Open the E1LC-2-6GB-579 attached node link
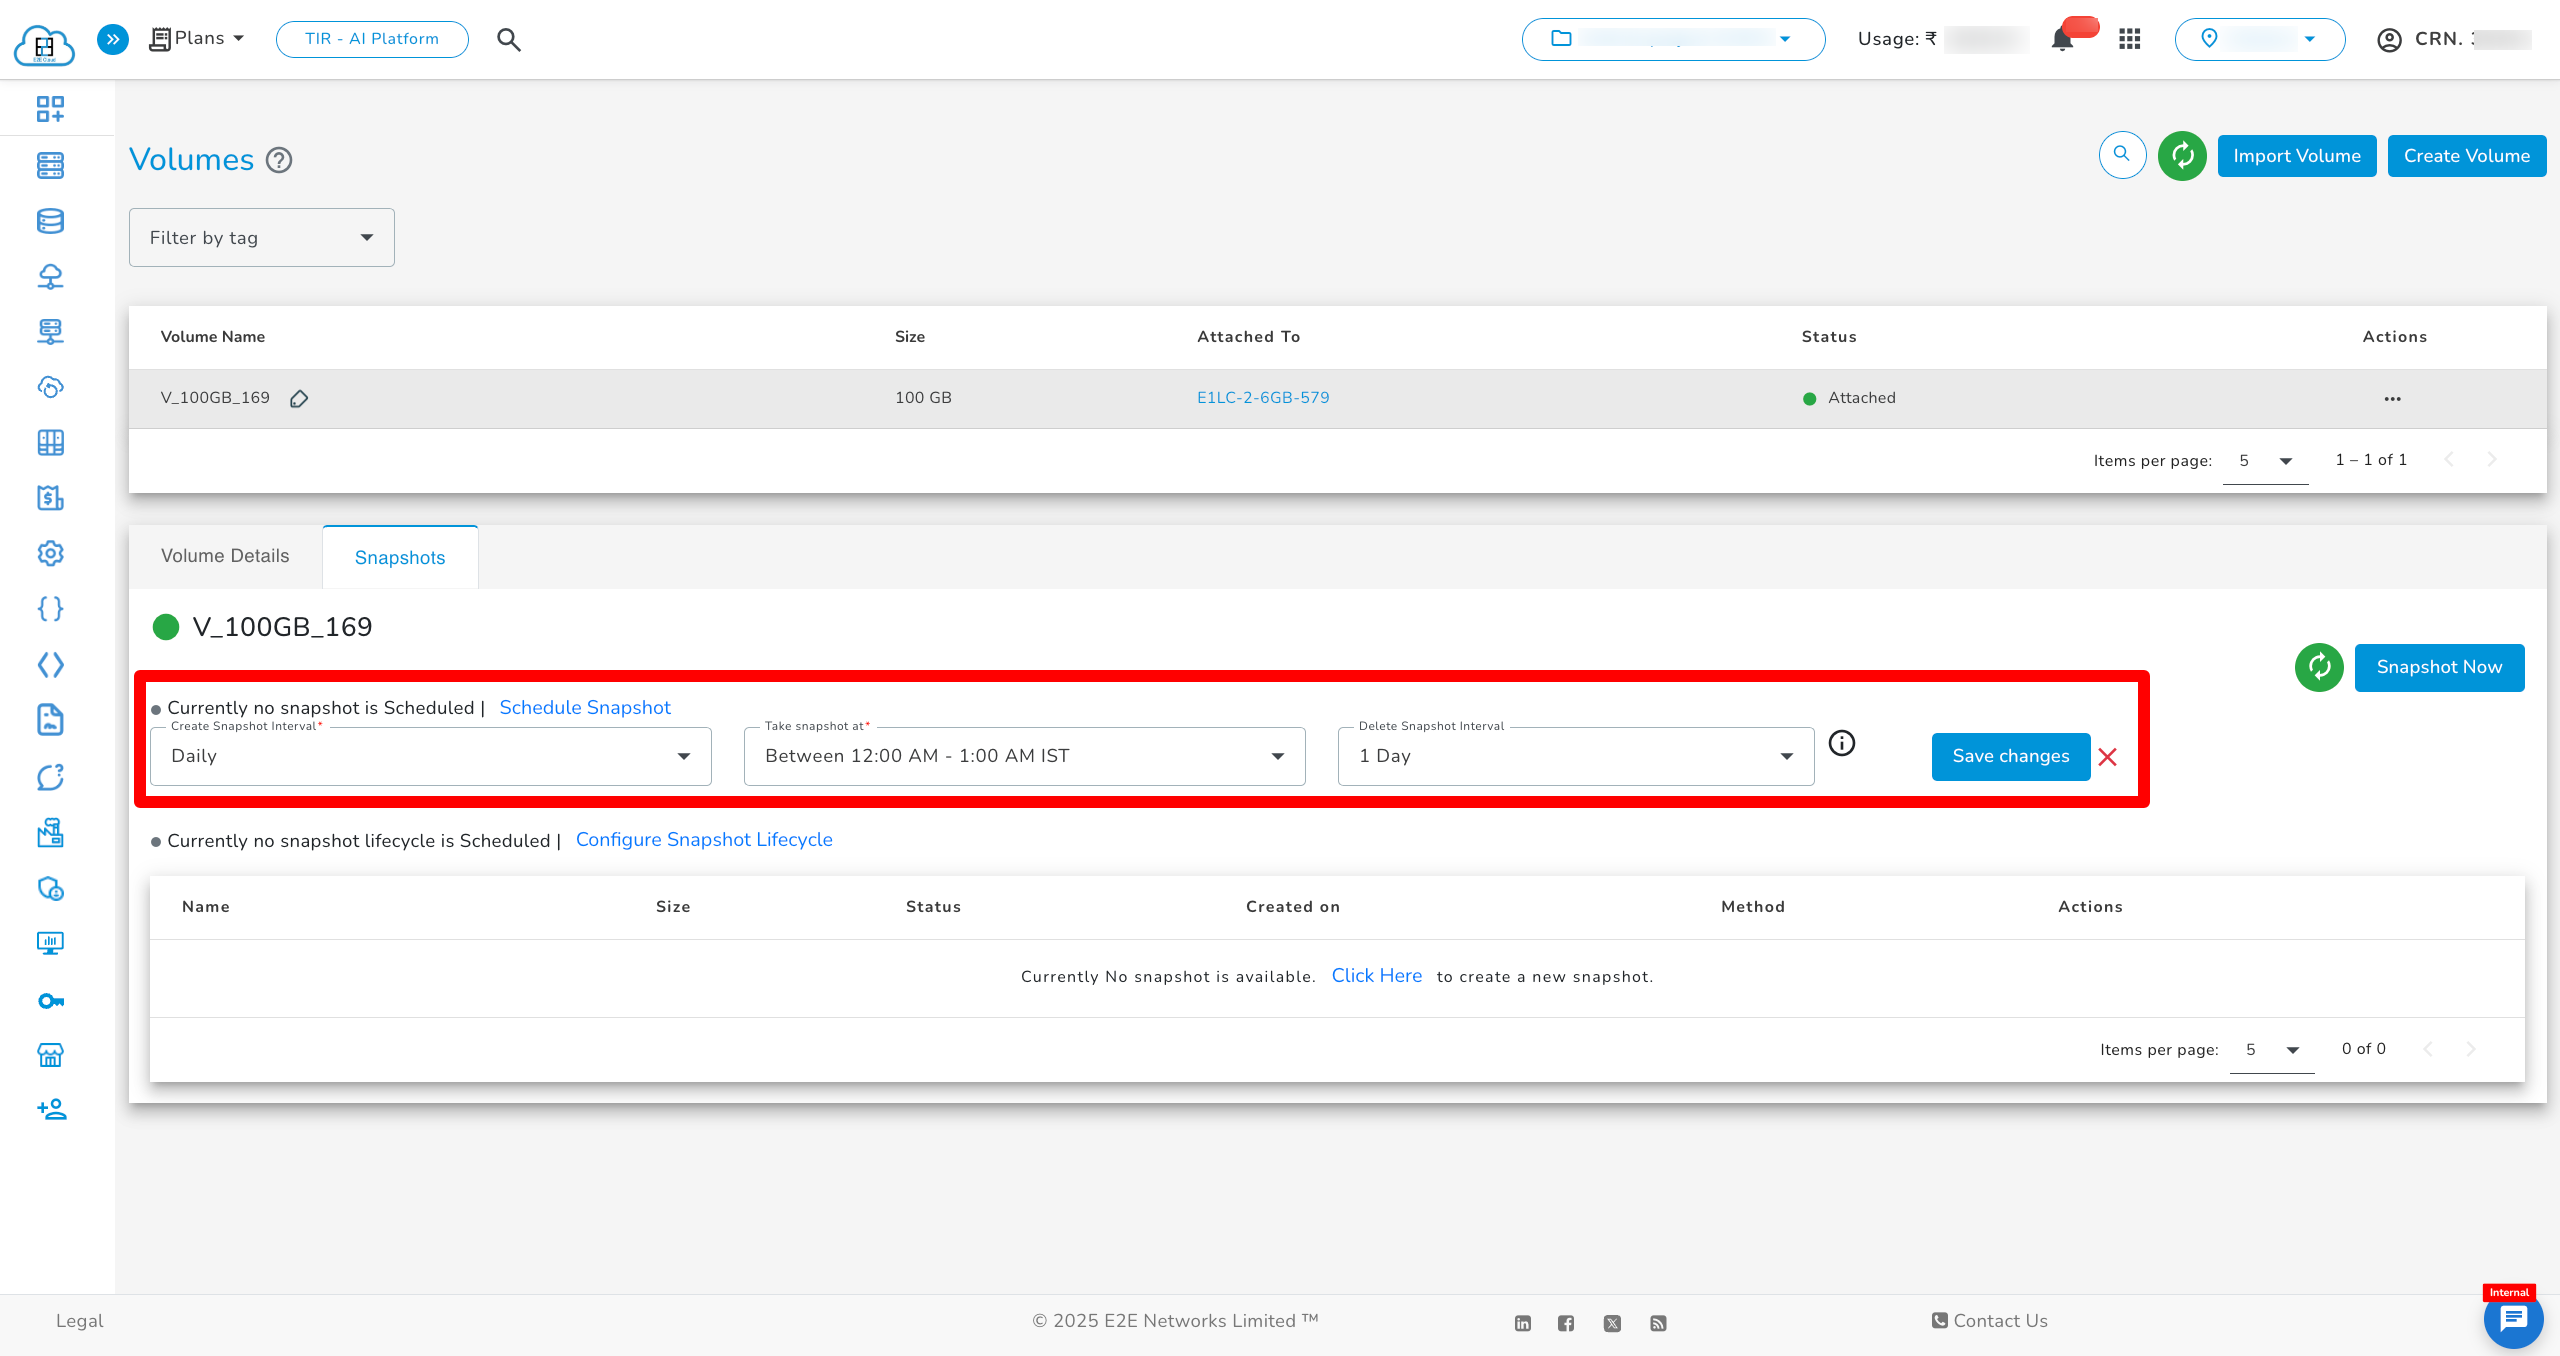Image resolution: width=2560 pixels, height=1356 pixels. 1263,398
